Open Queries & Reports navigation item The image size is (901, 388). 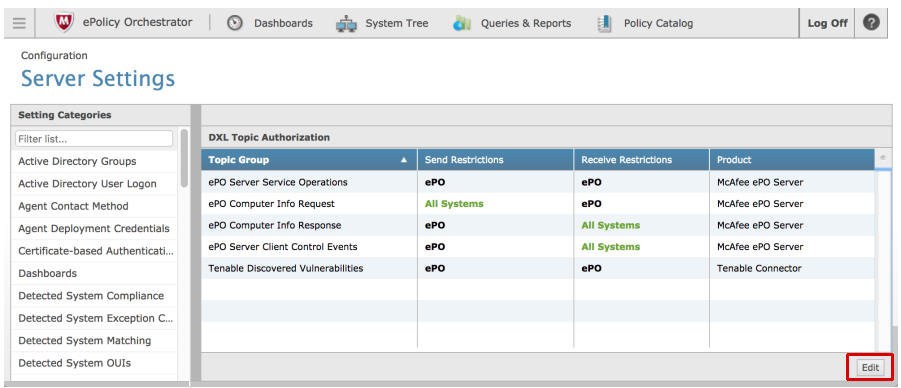526,24
